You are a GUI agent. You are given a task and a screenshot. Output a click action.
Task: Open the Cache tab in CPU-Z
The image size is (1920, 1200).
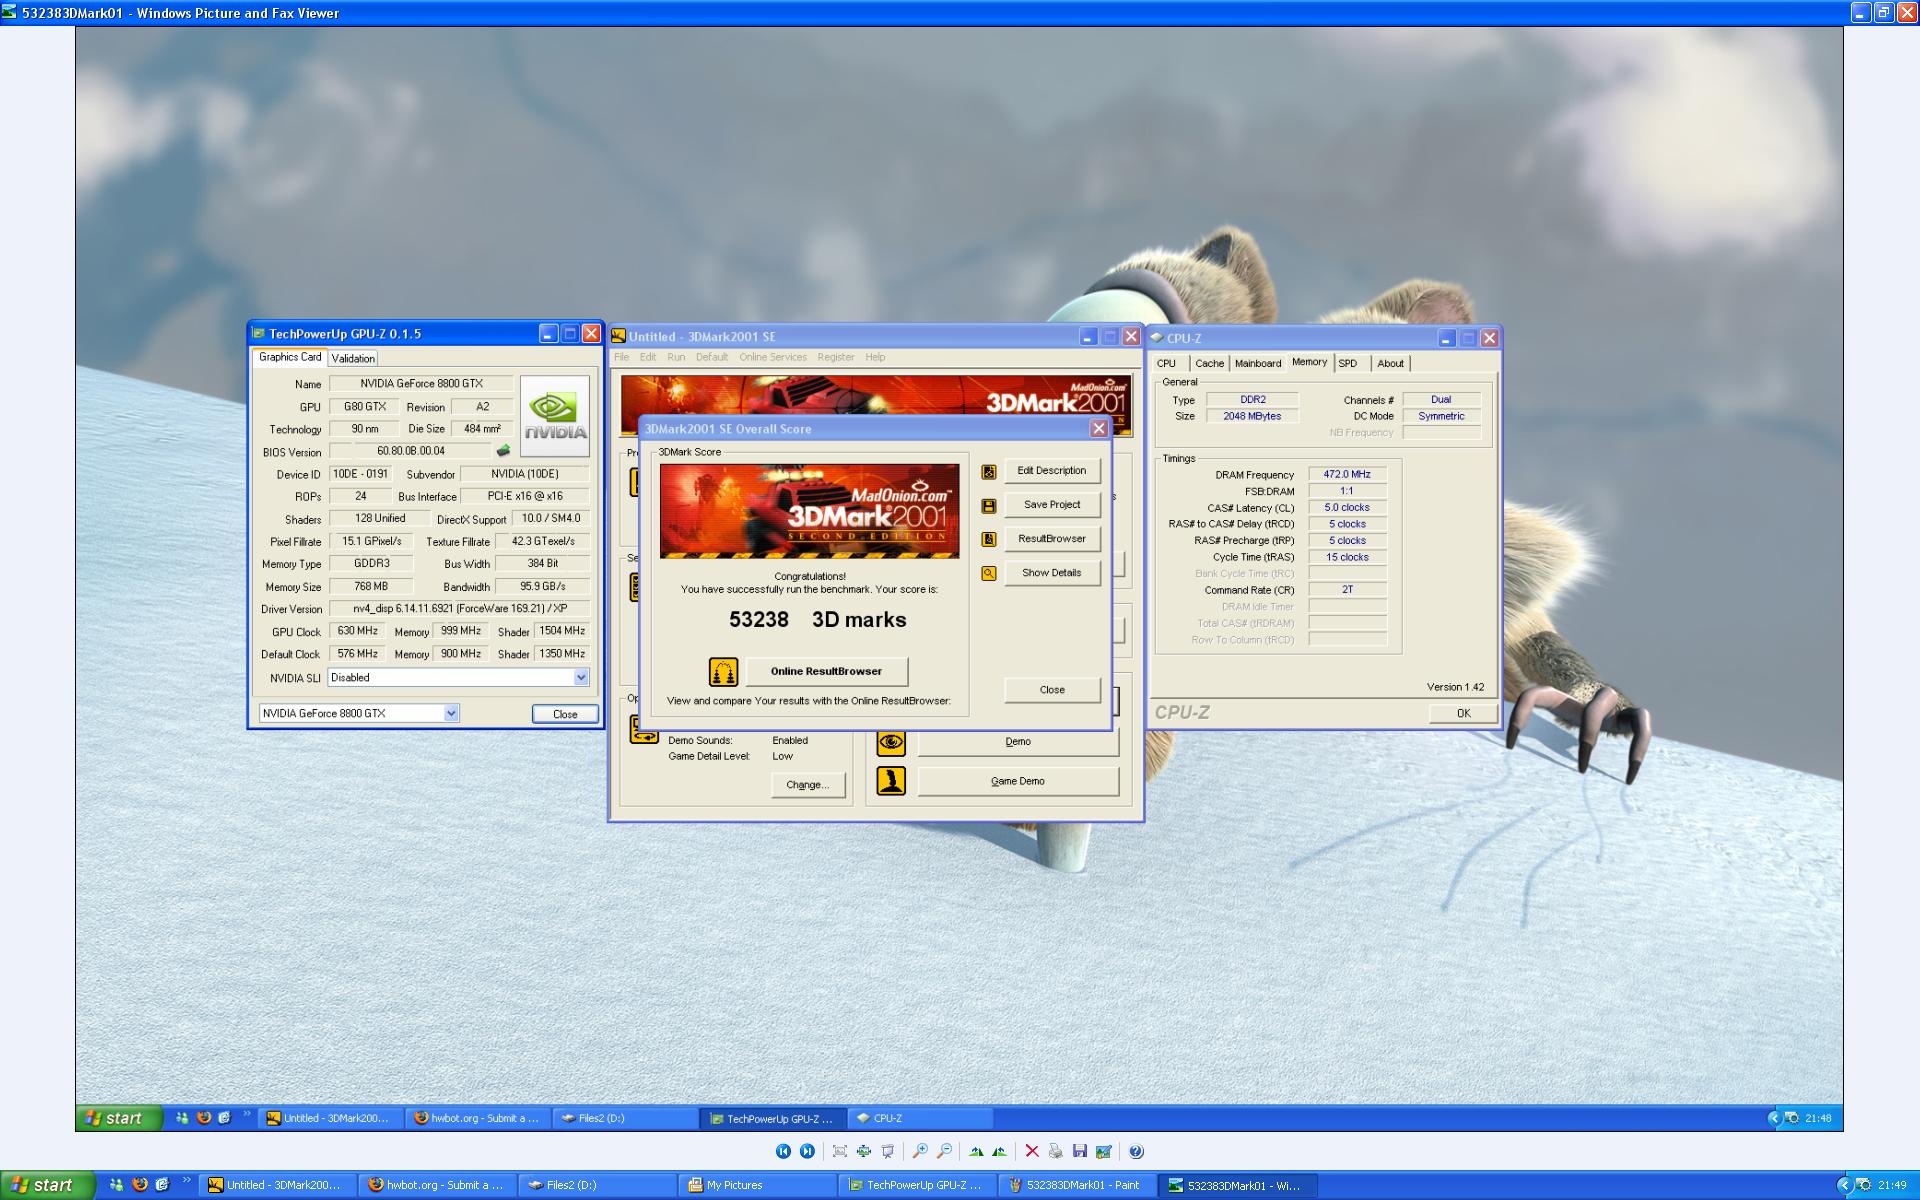1209,363
